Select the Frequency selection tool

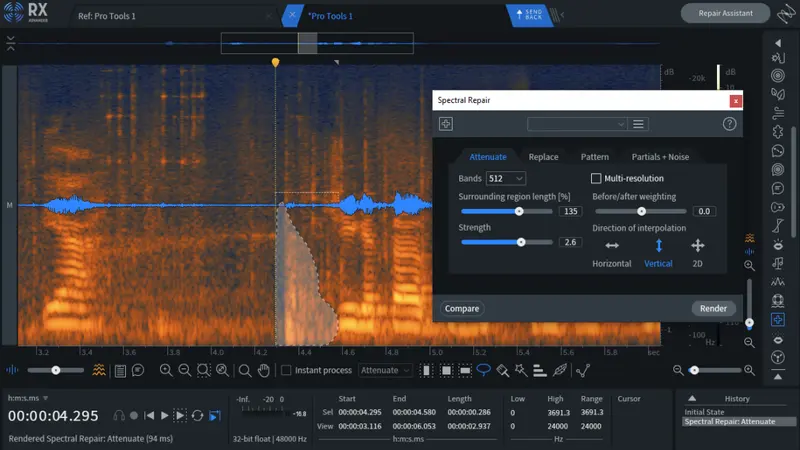(x=465, y=370)
